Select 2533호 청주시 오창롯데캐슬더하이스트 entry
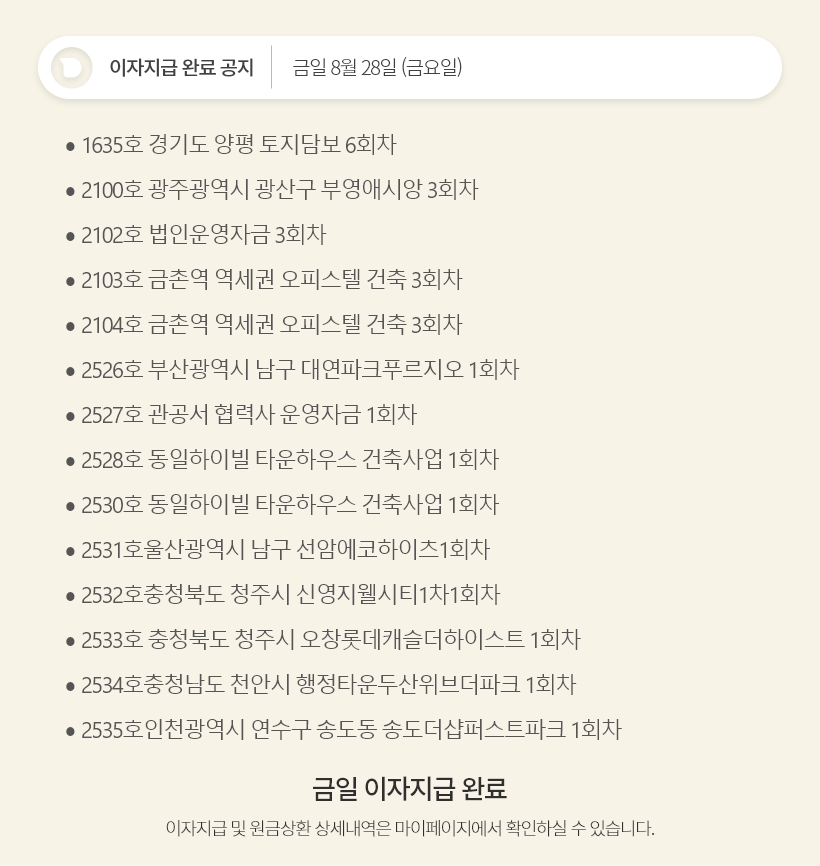This screenshot has height=866, width=820. [331, 640]
